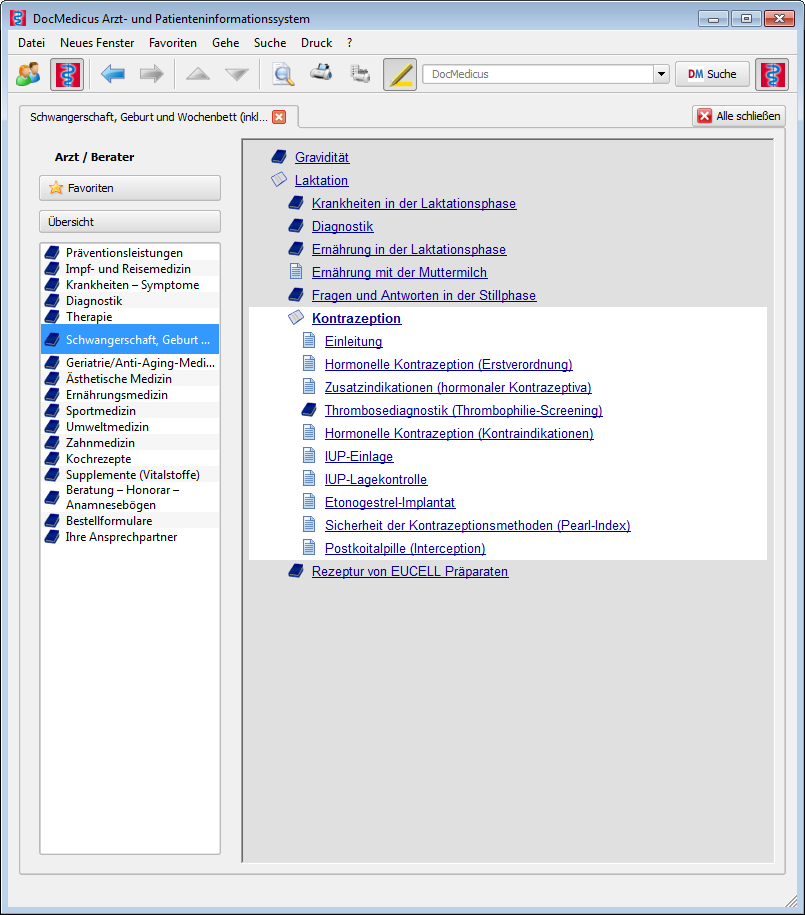The width and height of the screenshot is (805, 915).
Task: Click book icon beside Therapie in sidebar
Action: (x=53, y=317)
